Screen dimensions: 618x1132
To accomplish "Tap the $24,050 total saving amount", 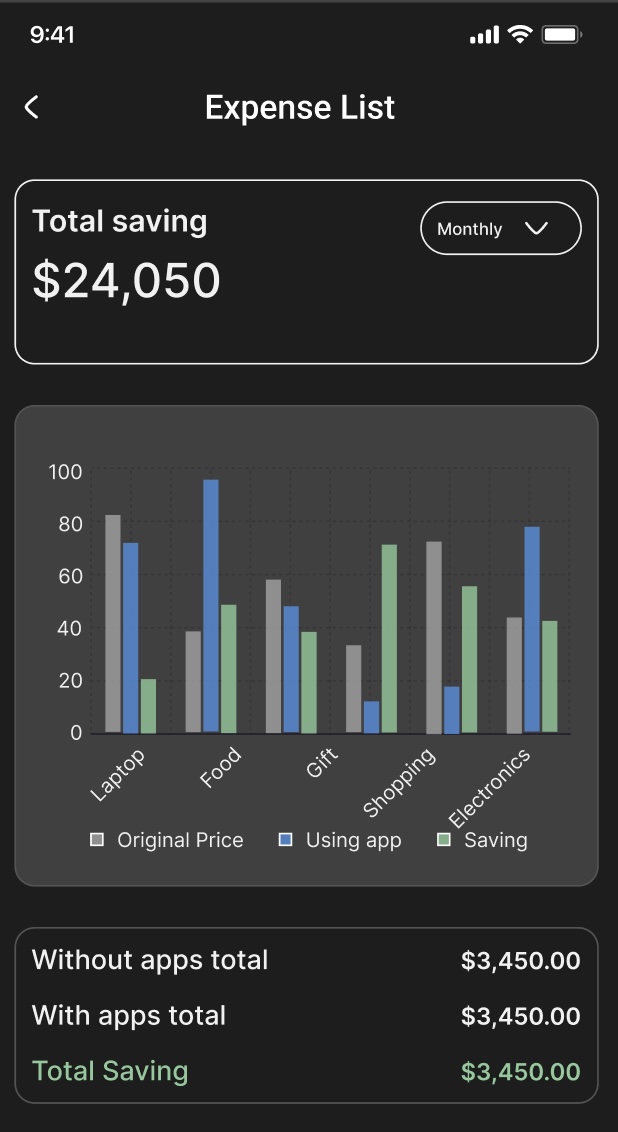I will point(126,280).
